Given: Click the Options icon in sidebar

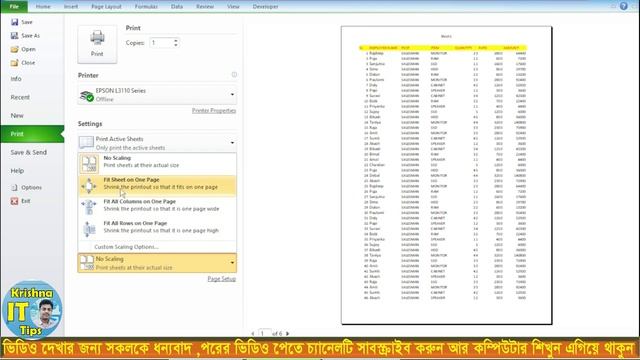Looking at the screenshot, I should click(x=14, y=187).
